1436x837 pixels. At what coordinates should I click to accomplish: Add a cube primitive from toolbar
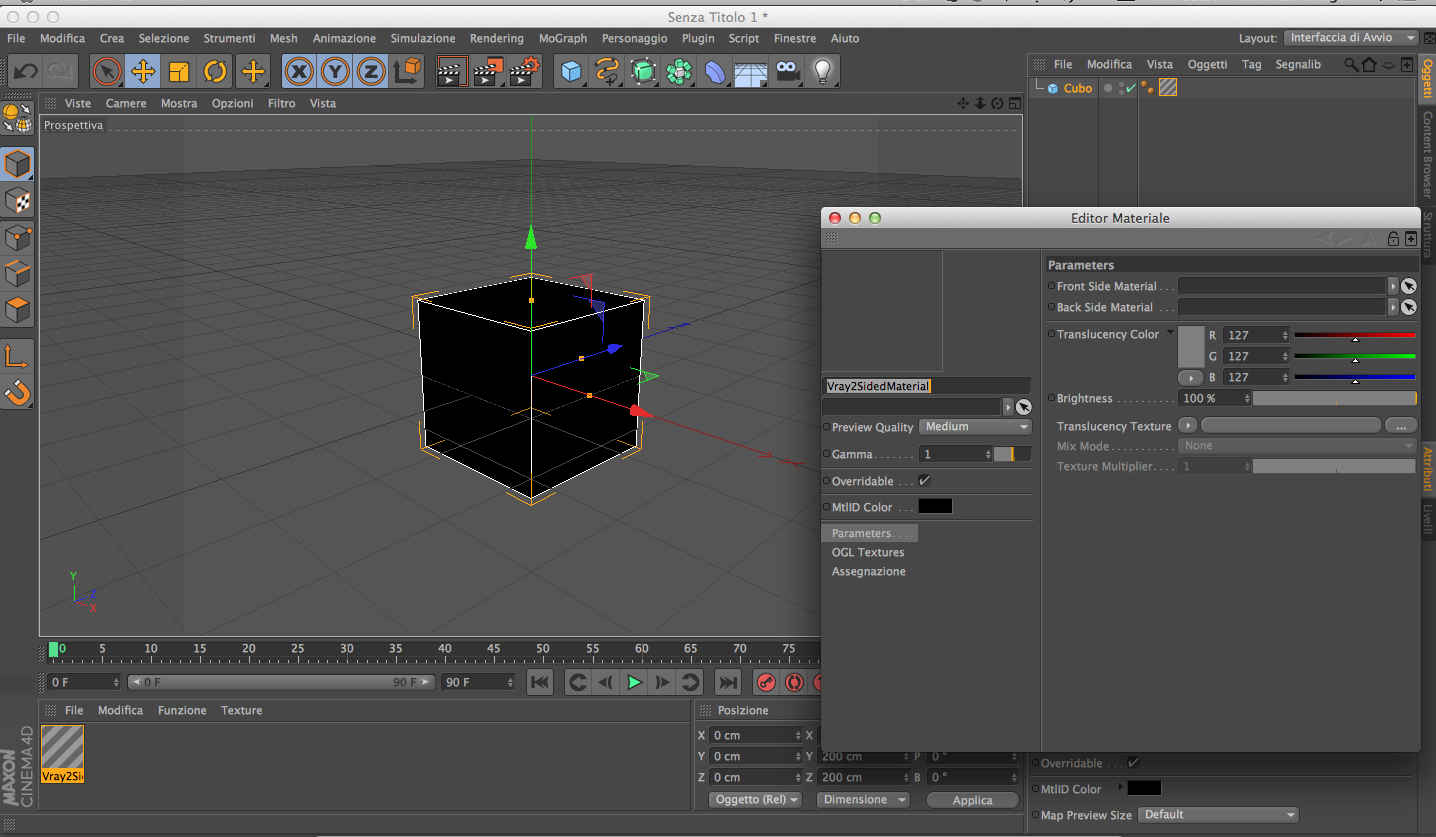[570, 71]
